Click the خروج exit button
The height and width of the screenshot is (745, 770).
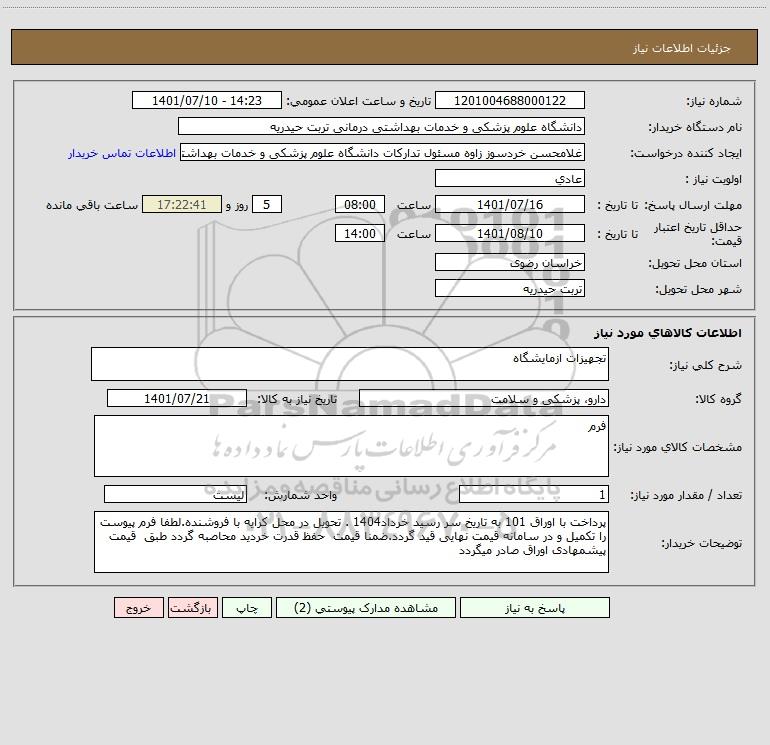point(138,607)
